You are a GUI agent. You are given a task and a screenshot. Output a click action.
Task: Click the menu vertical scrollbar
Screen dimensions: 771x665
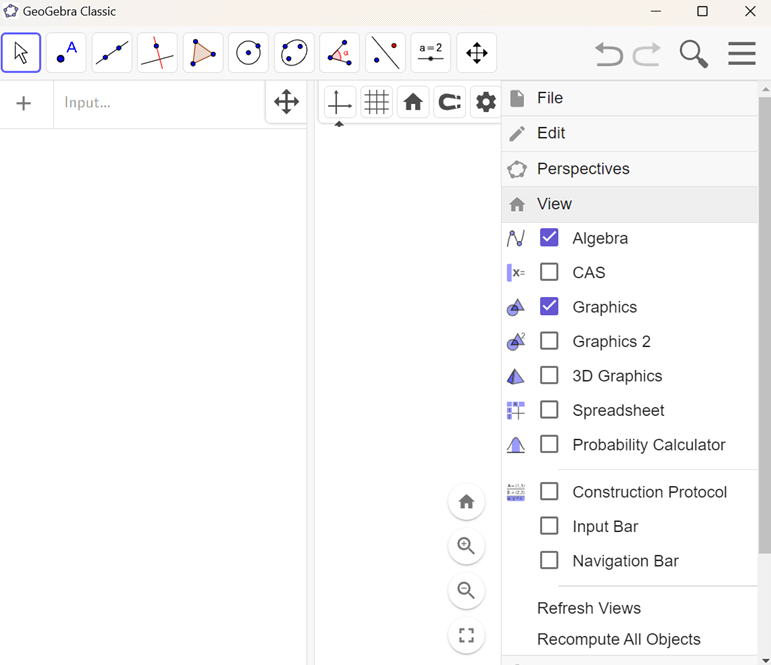(x=765, y=325)
